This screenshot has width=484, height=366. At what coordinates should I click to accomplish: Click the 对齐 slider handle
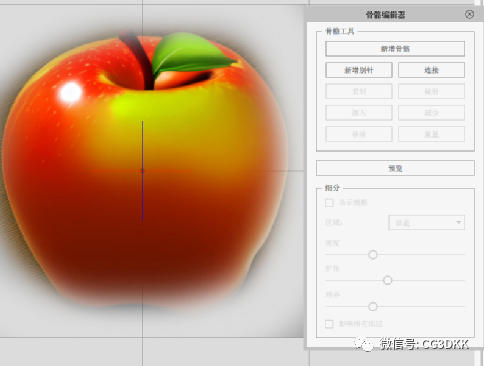(x=373, y=306)
